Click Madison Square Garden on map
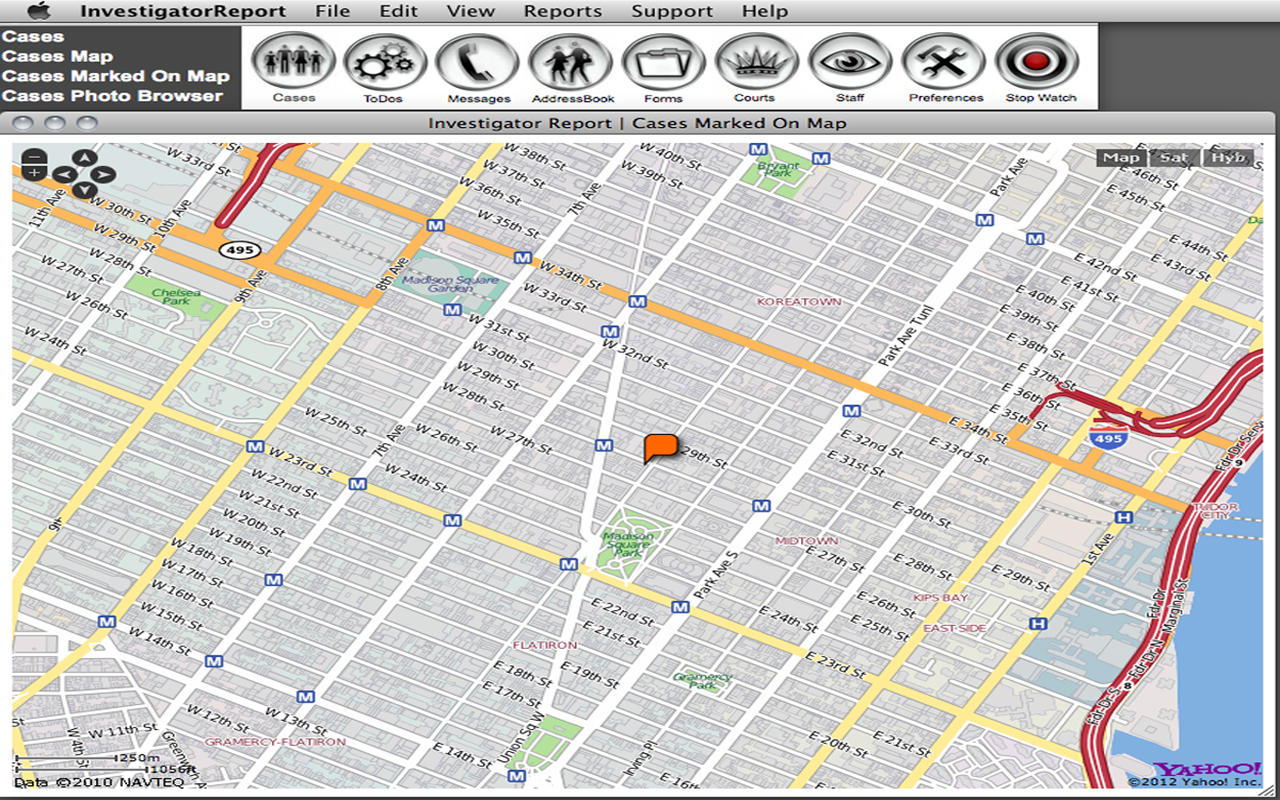 point(450,282)
